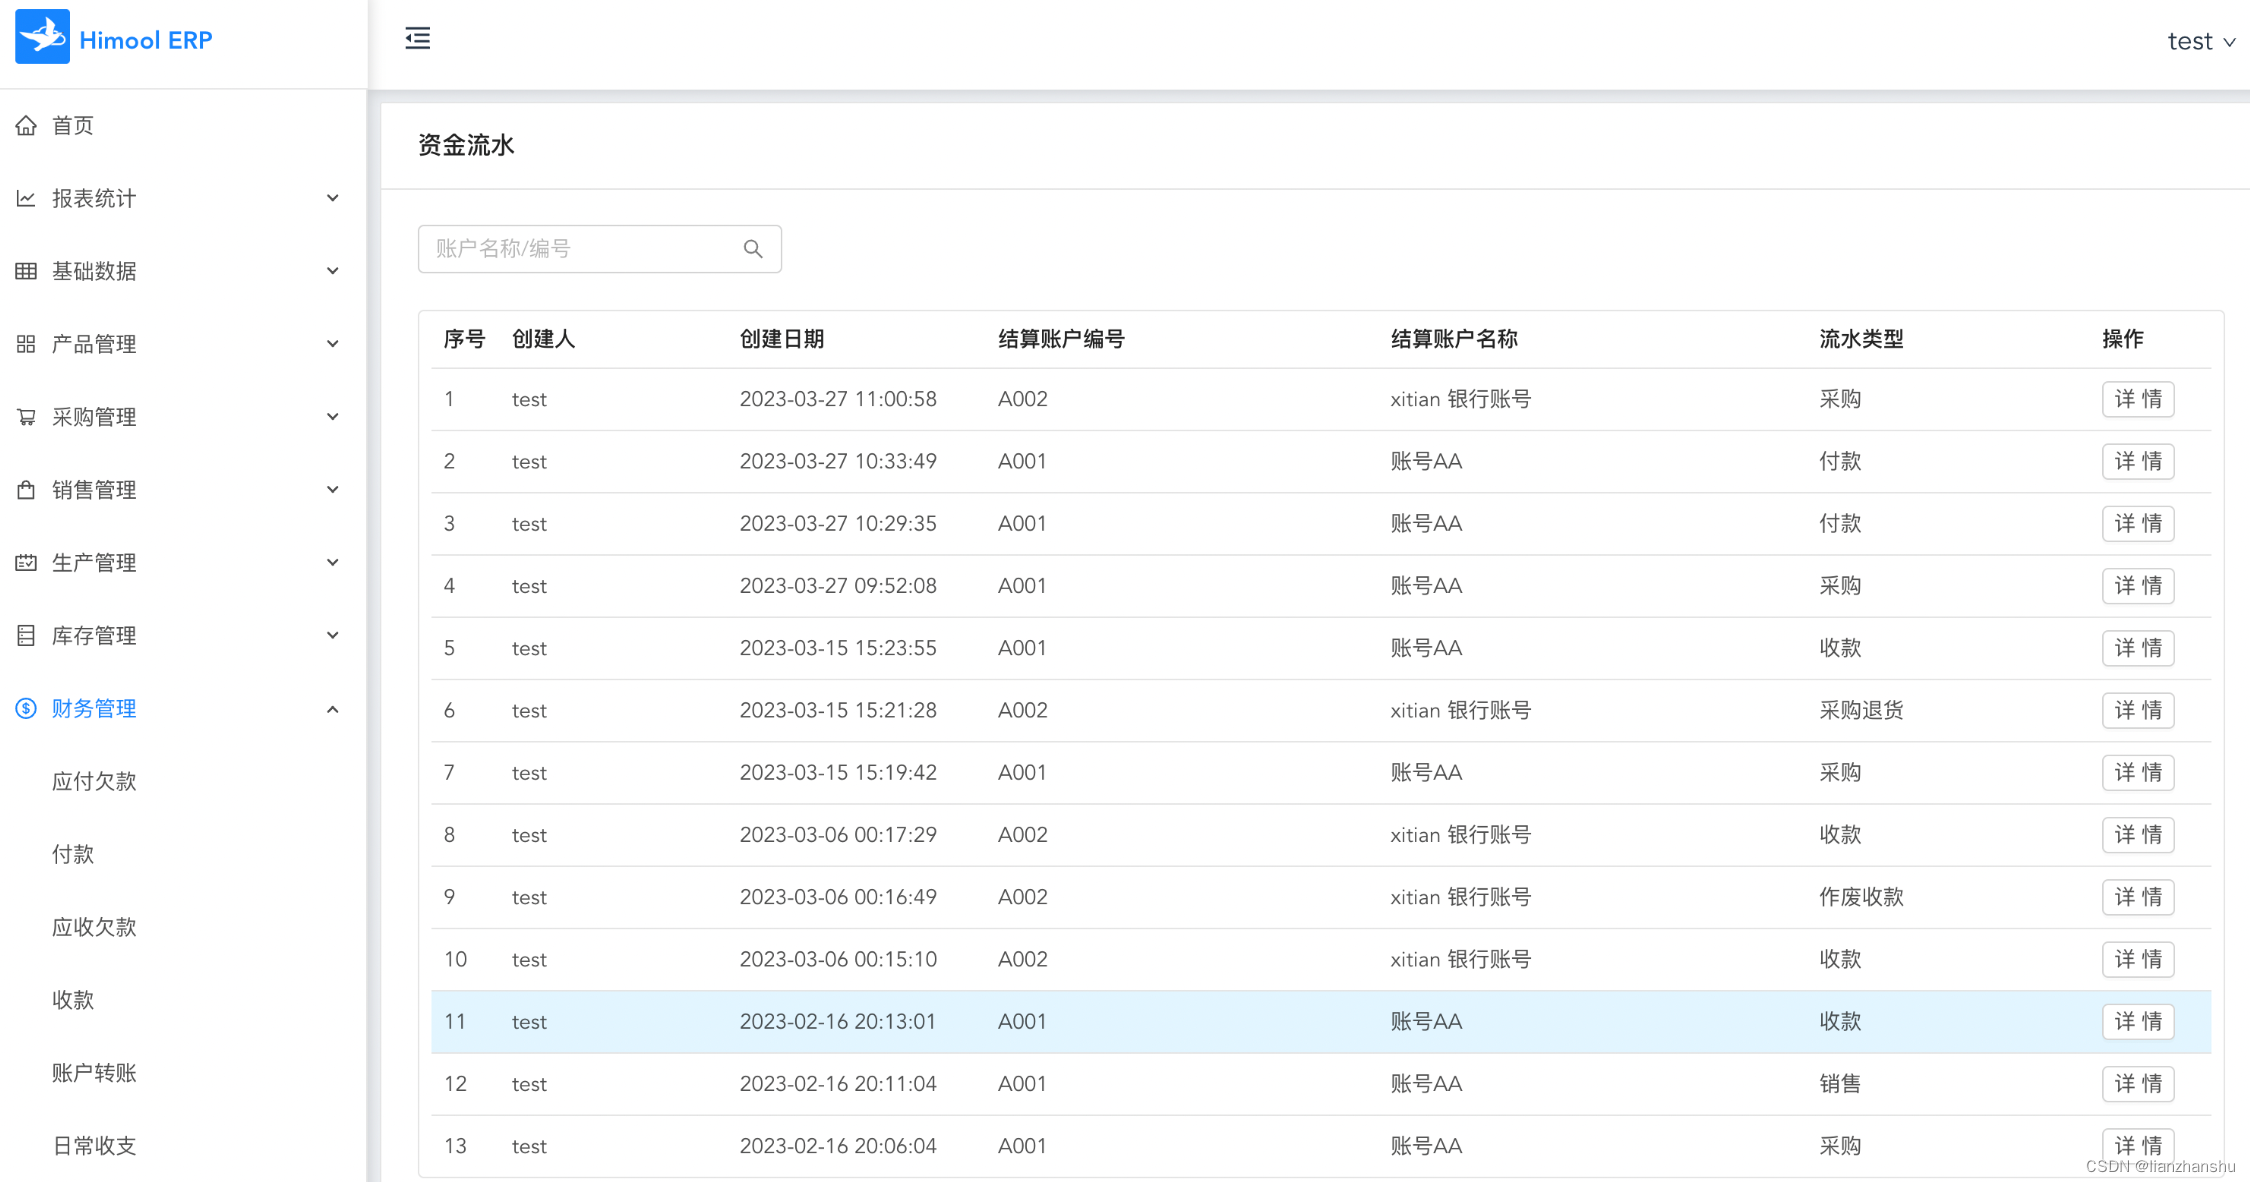Click 采购退货 type in row 6
Screen dimensions: 2250x1182
(x=1861, y=710)
